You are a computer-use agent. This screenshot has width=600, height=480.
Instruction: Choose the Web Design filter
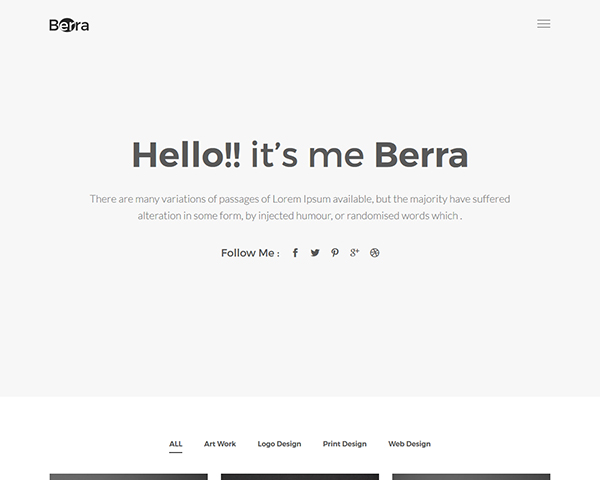pos(409,444)
